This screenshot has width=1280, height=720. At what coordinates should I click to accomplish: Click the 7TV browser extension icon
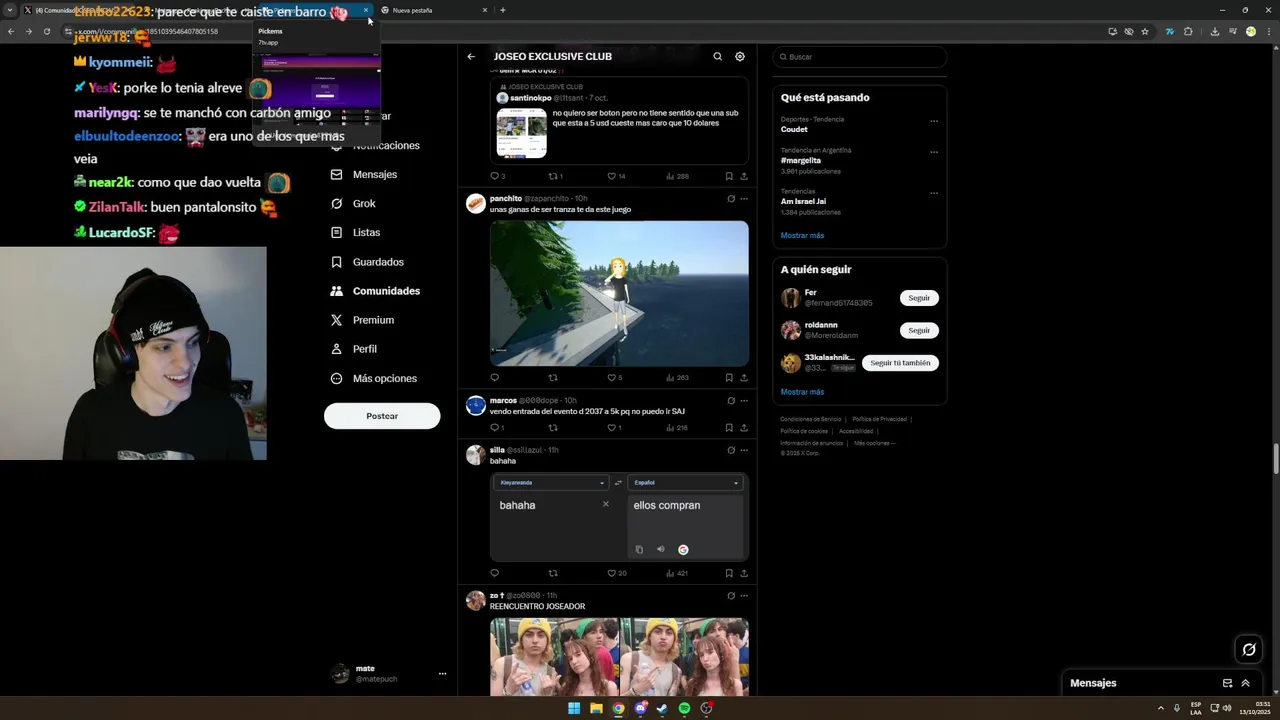pos(1169,31)
